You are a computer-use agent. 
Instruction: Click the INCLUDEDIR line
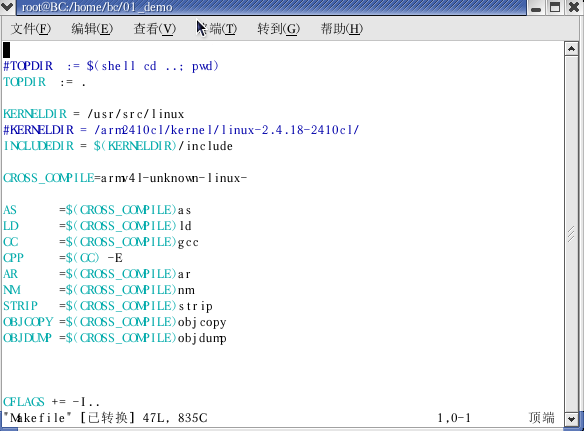[x=118, y=146]
